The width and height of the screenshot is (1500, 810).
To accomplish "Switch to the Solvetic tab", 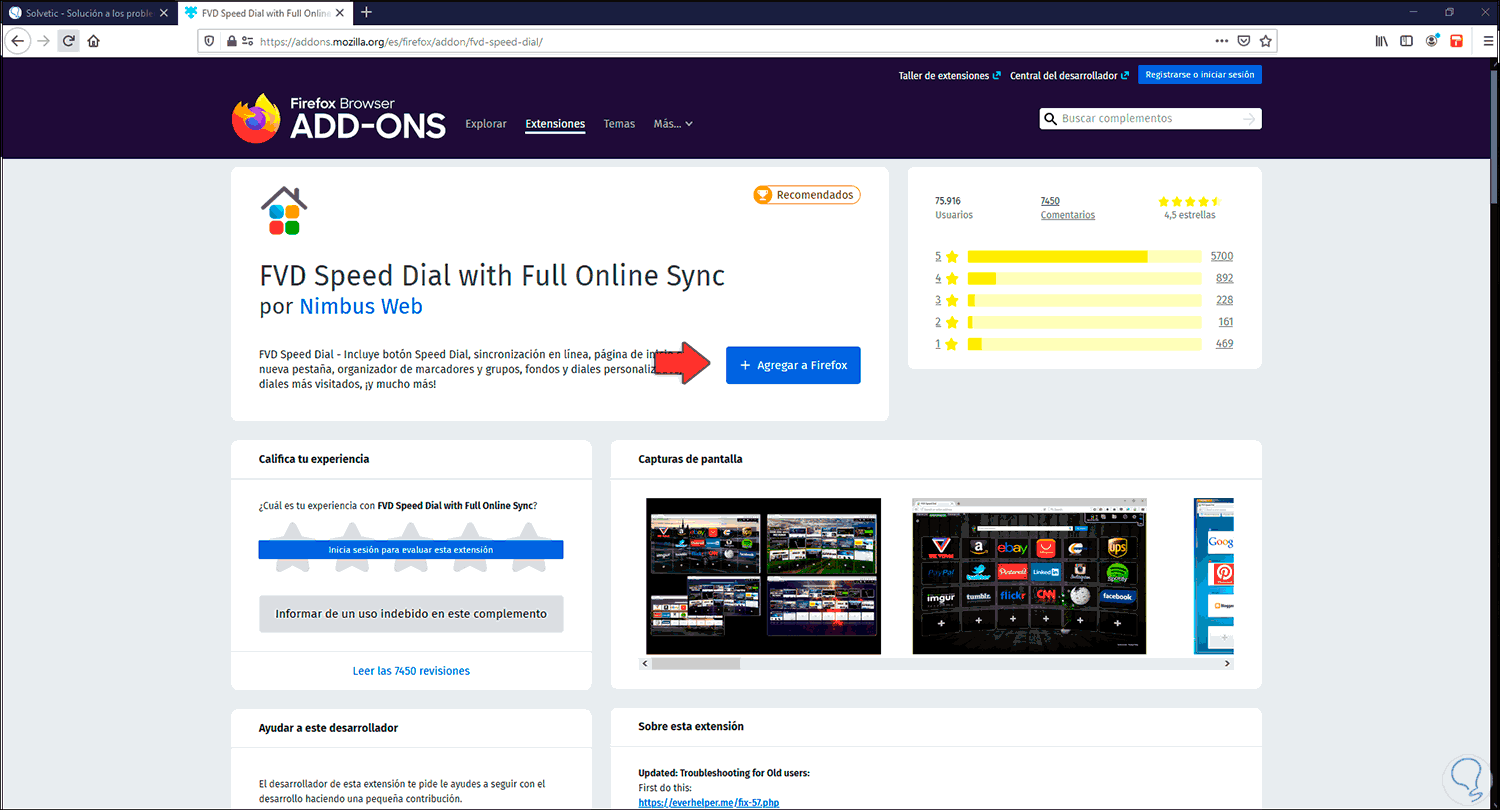I will click(89, 13).
